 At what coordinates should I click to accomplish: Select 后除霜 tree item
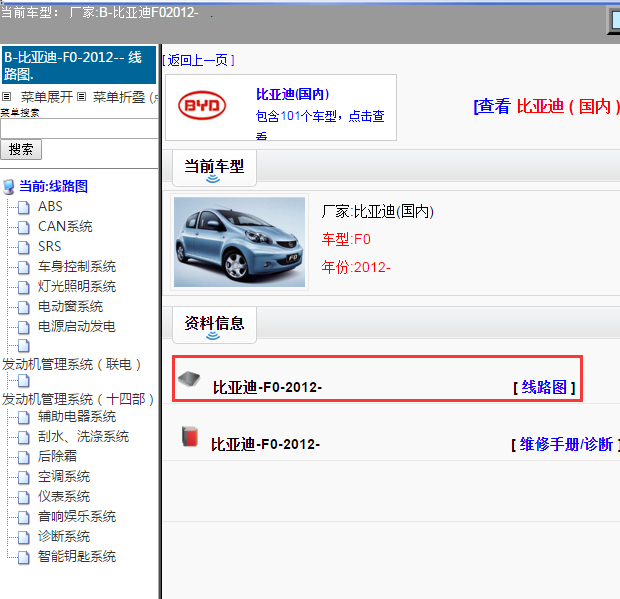tap(57, 456)
